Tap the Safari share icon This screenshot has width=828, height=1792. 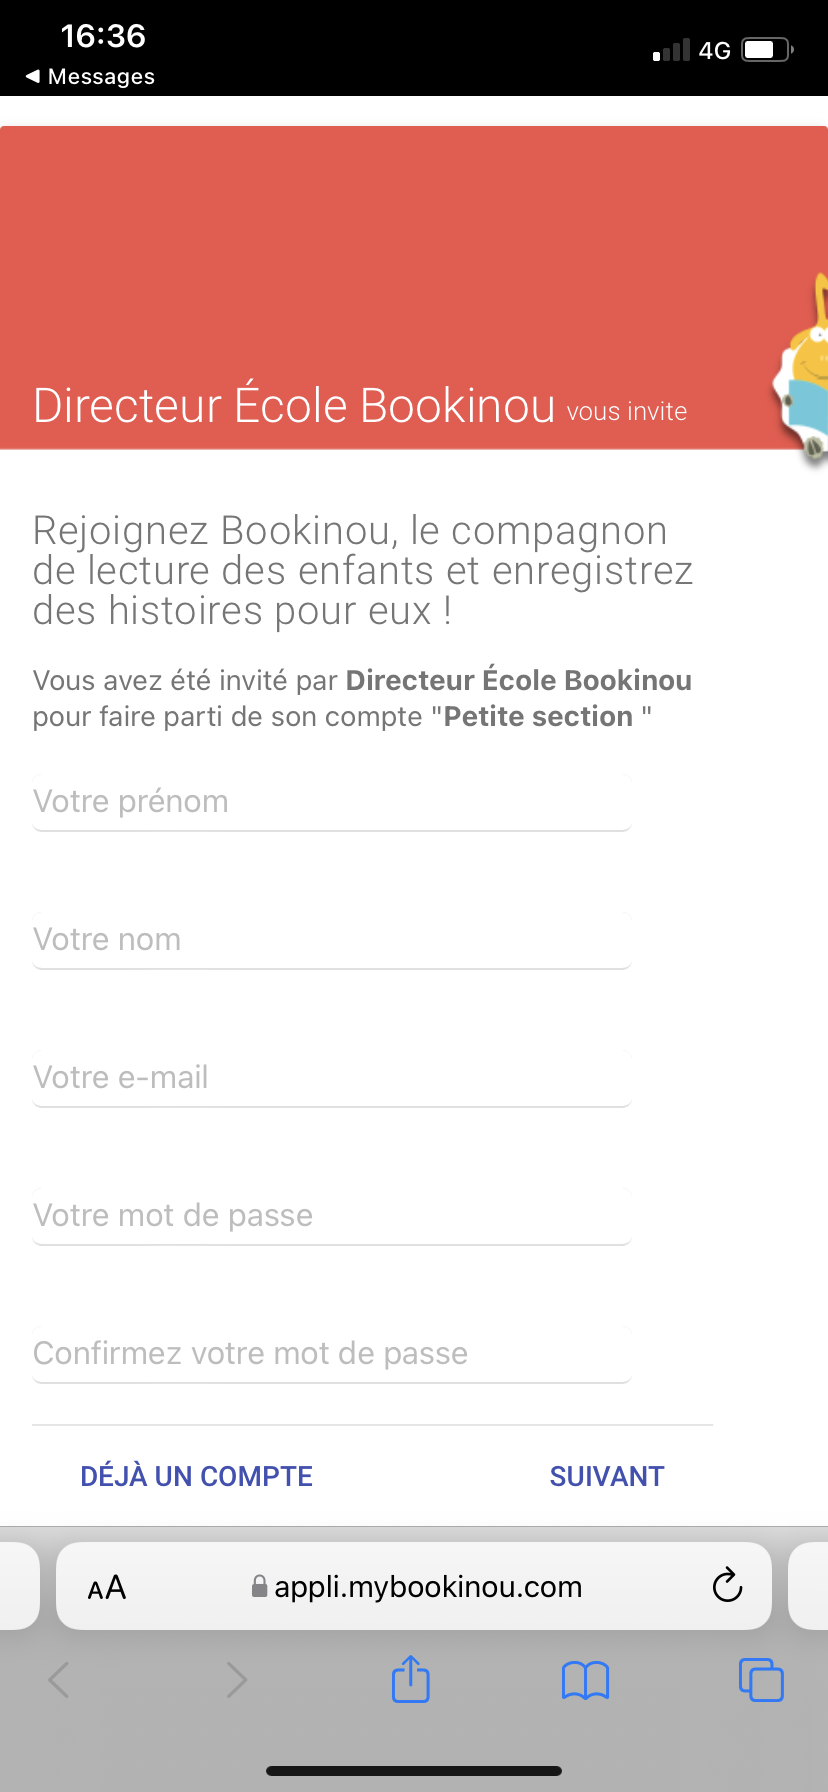click(411, 1679)
